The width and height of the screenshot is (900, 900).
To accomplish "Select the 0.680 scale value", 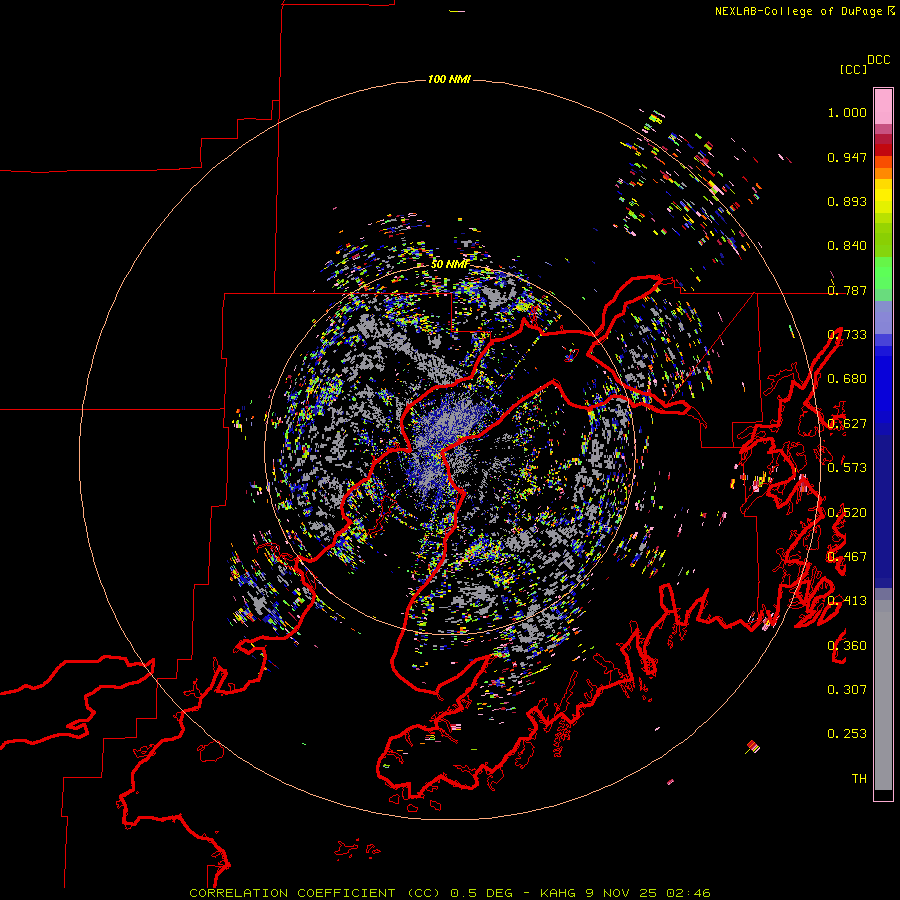I will 847,379.
